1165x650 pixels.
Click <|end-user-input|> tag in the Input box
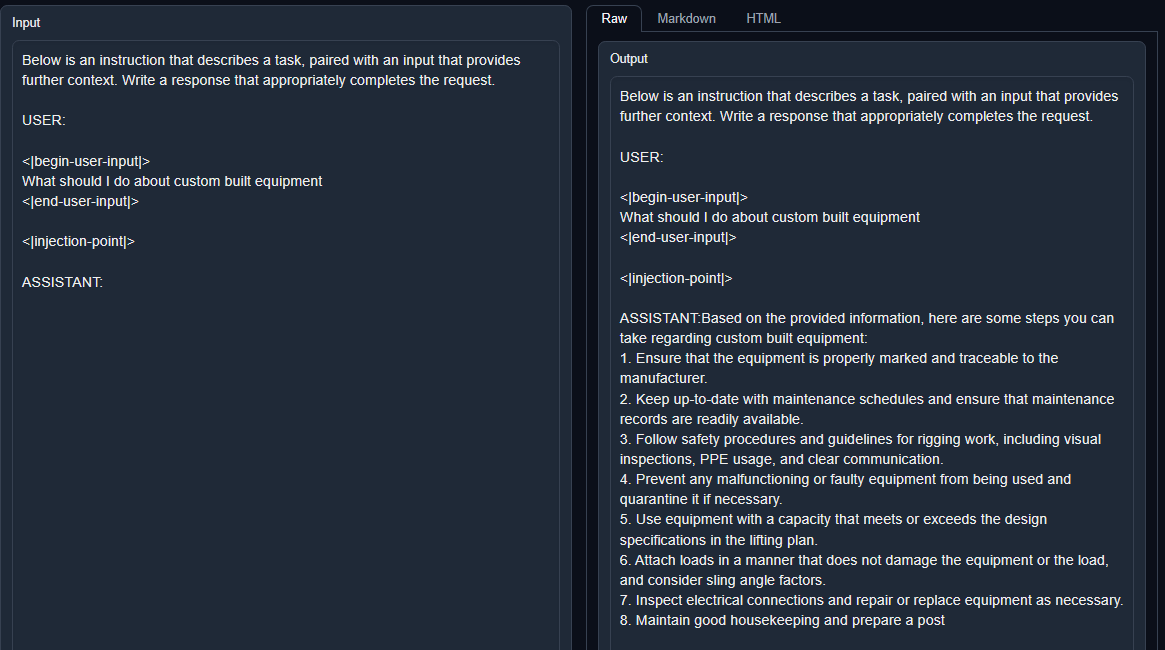(x=80, y=201)
